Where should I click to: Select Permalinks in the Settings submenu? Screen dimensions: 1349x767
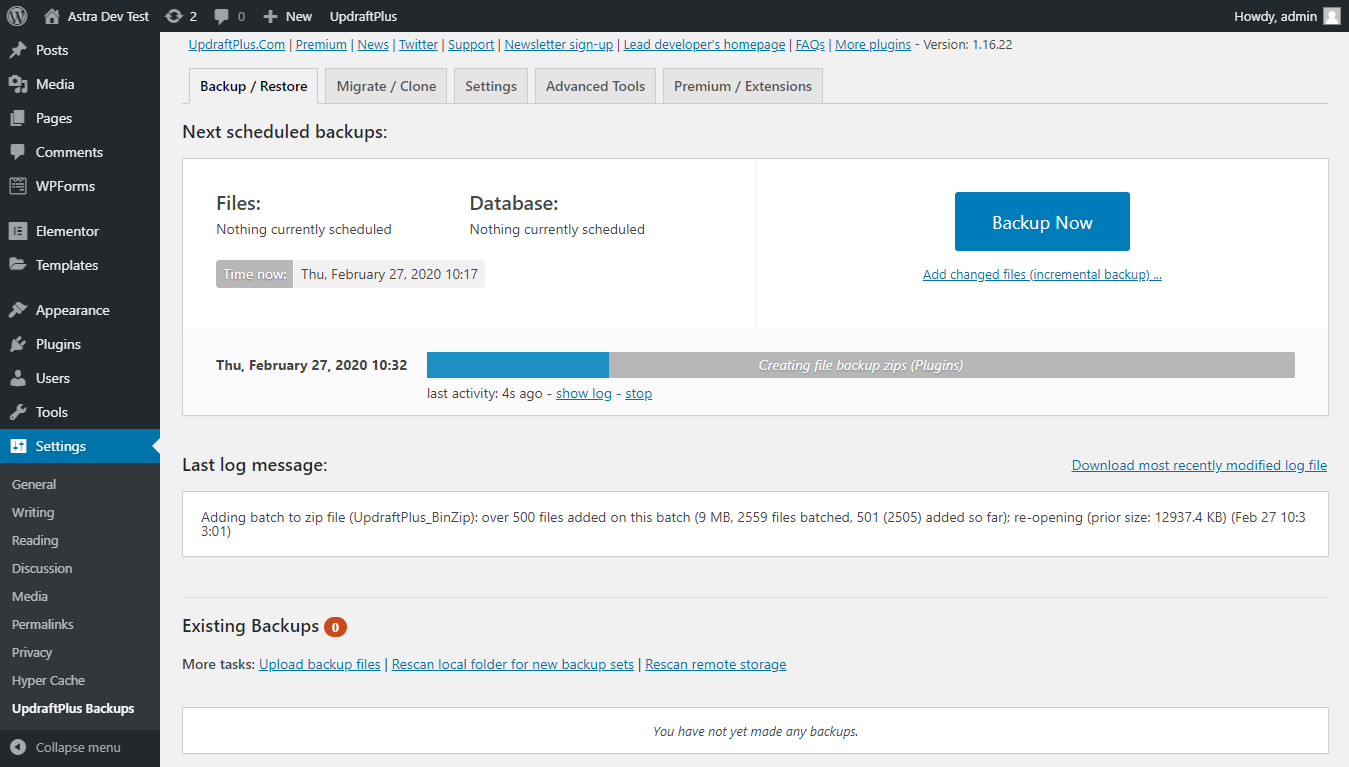42,623
